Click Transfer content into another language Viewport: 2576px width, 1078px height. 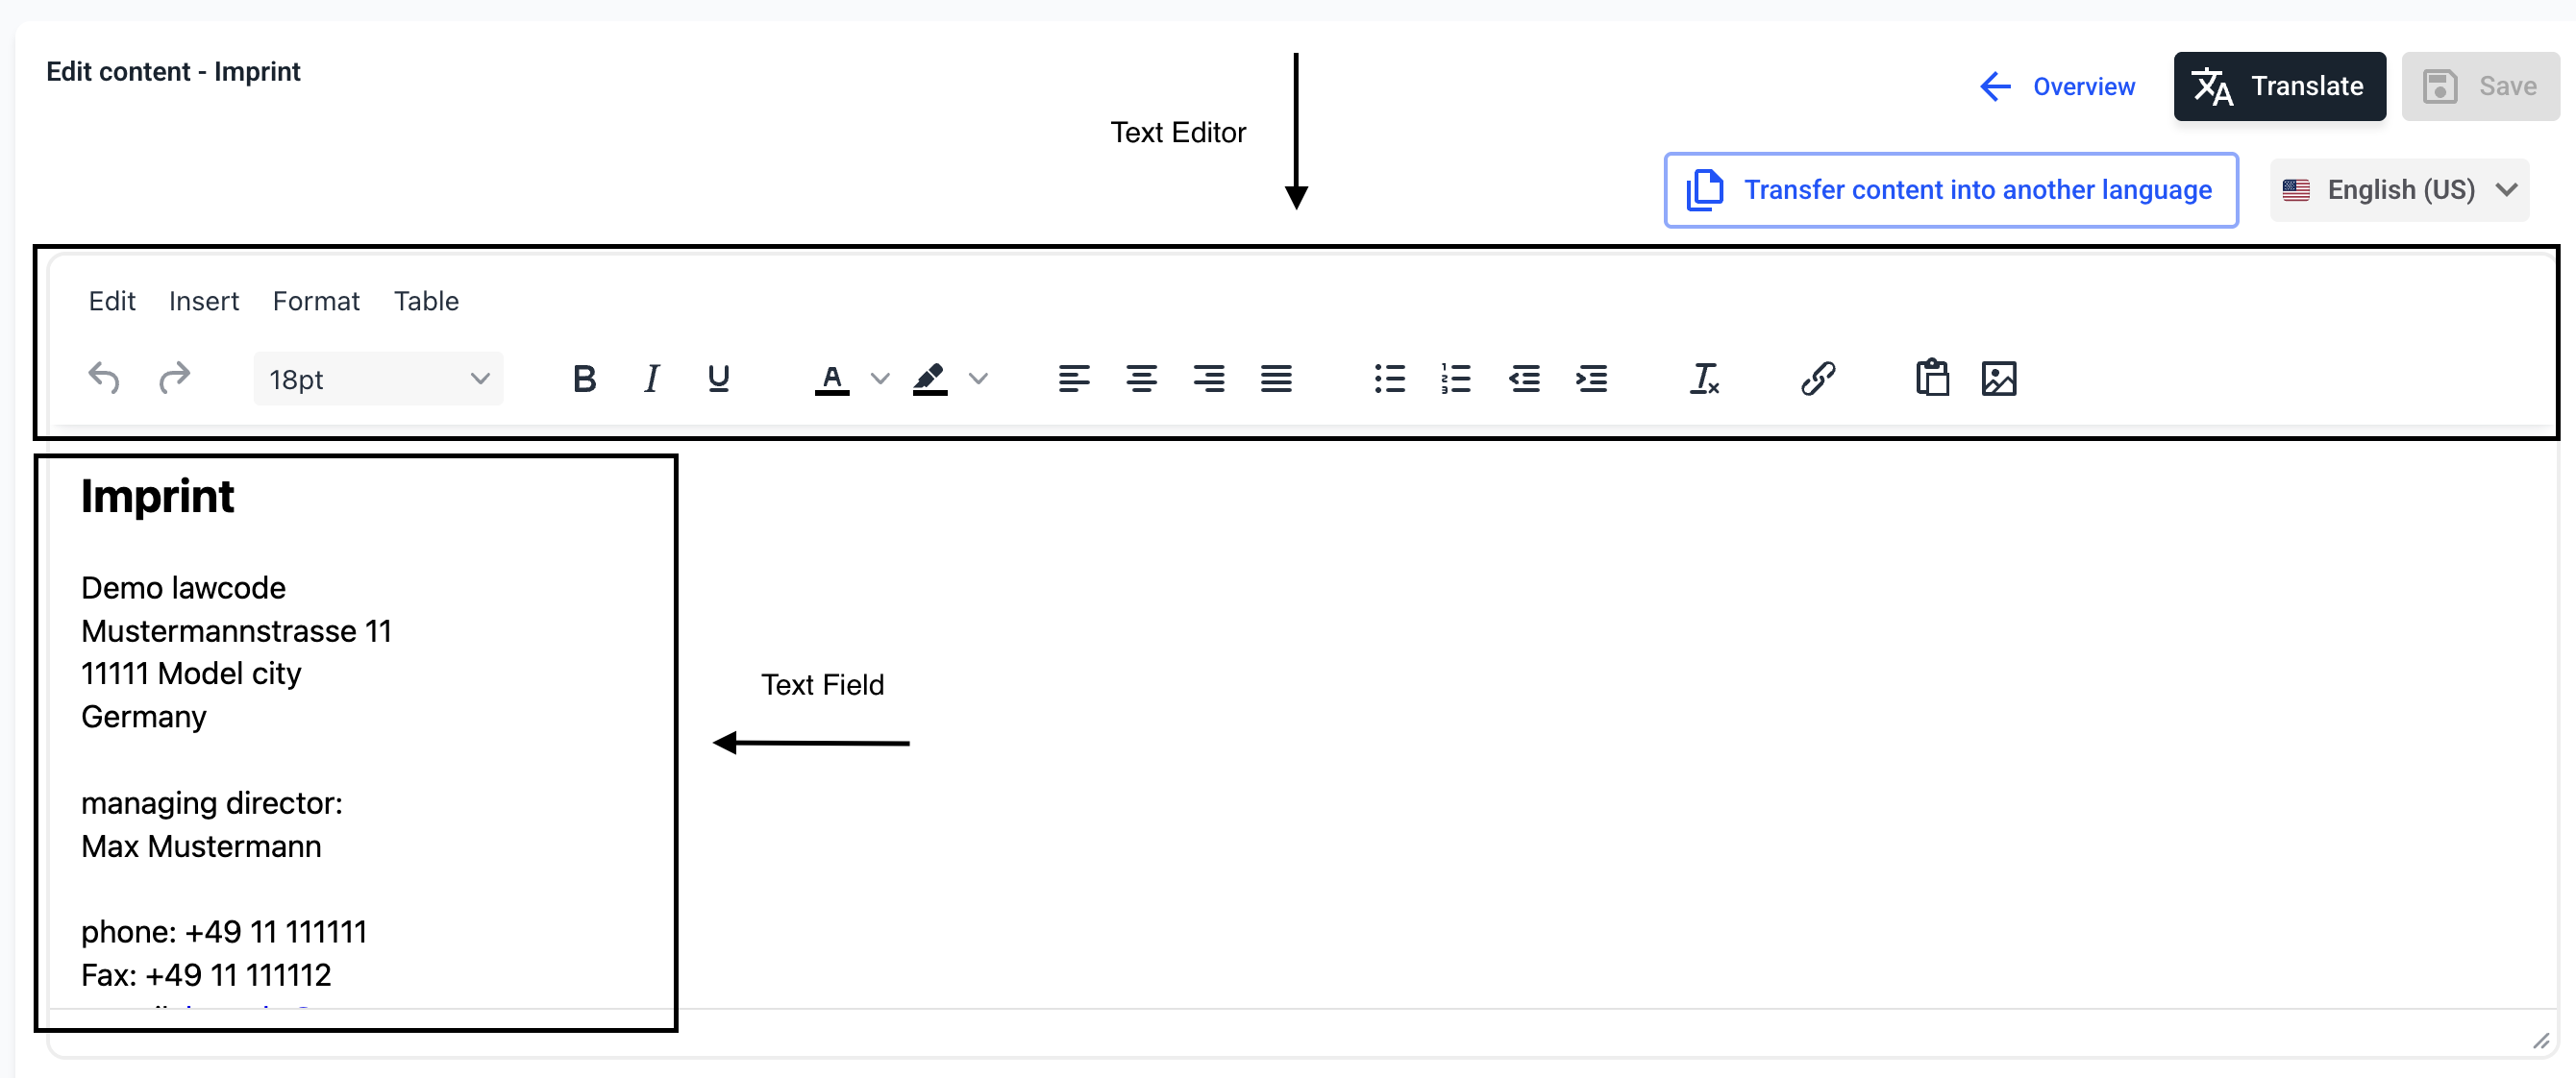(x=1950, y=189)
